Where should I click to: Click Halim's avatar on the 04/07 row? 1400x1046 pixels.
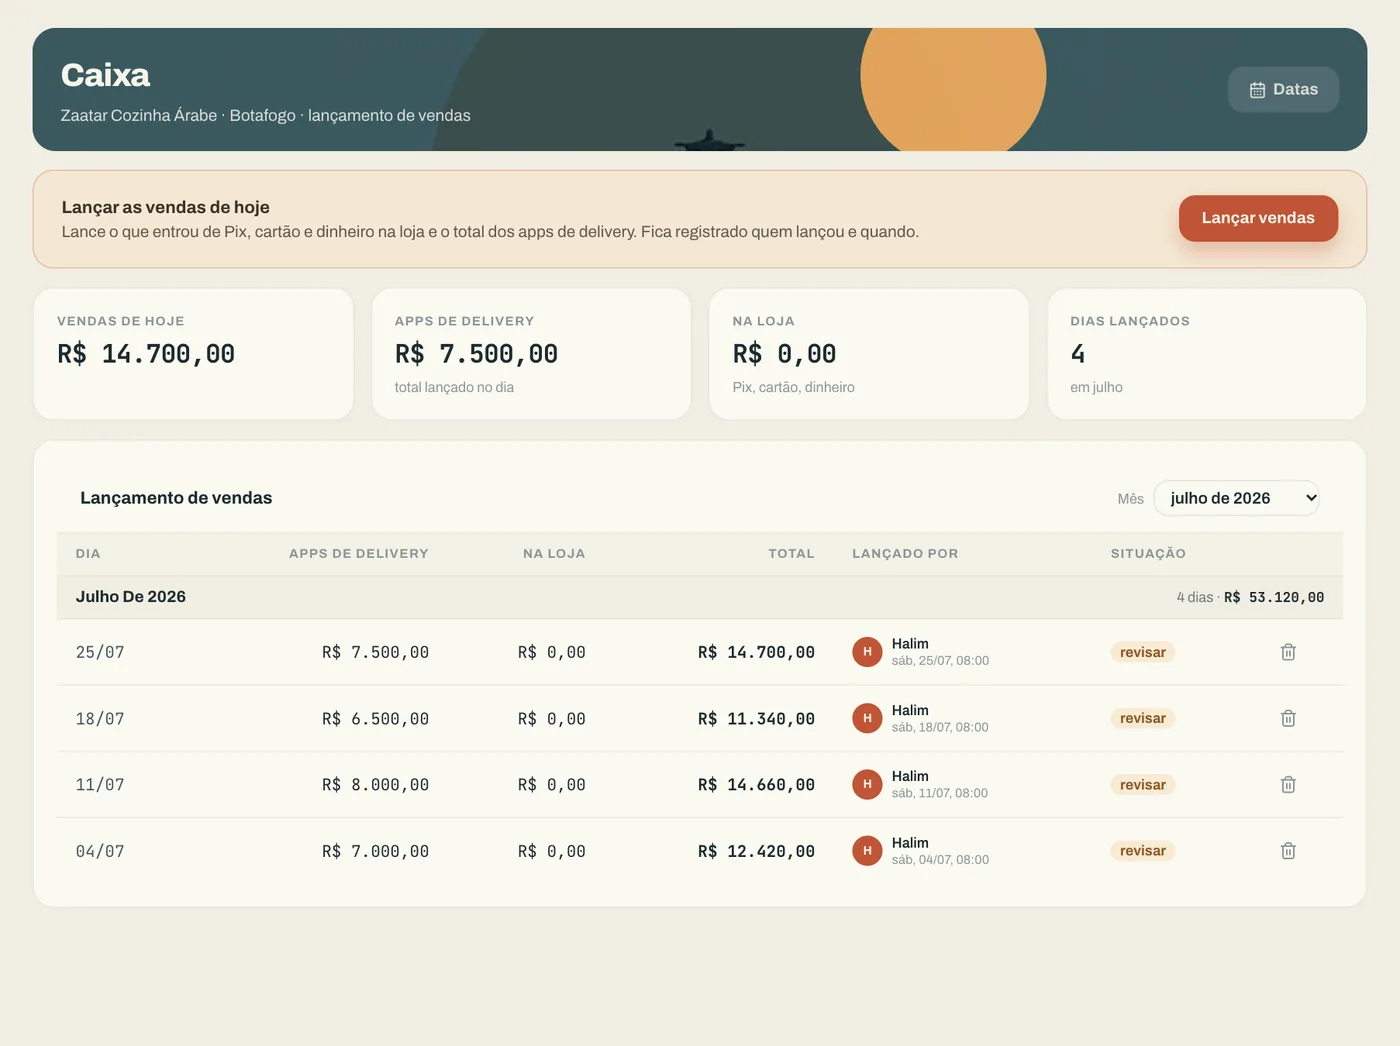point(867,851)
